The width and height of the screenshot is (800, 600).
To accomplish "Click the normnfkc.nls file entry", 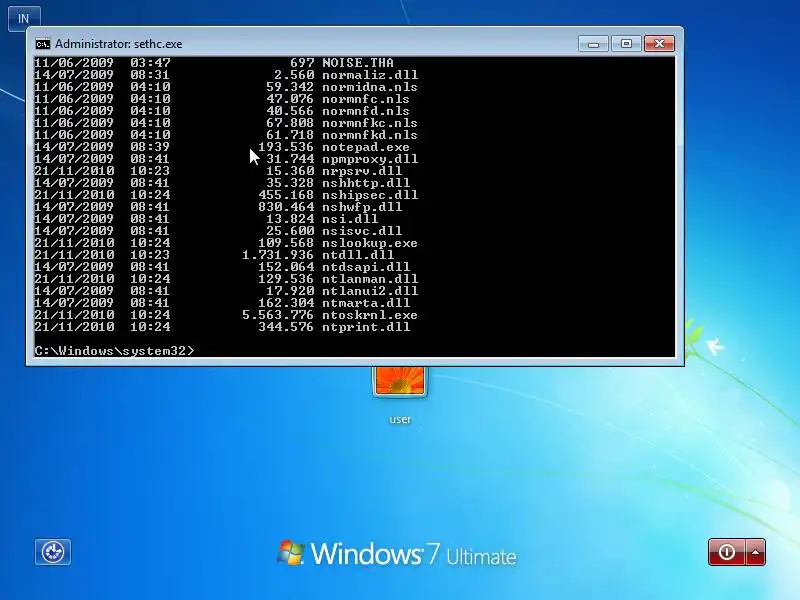I will (370, 123).
